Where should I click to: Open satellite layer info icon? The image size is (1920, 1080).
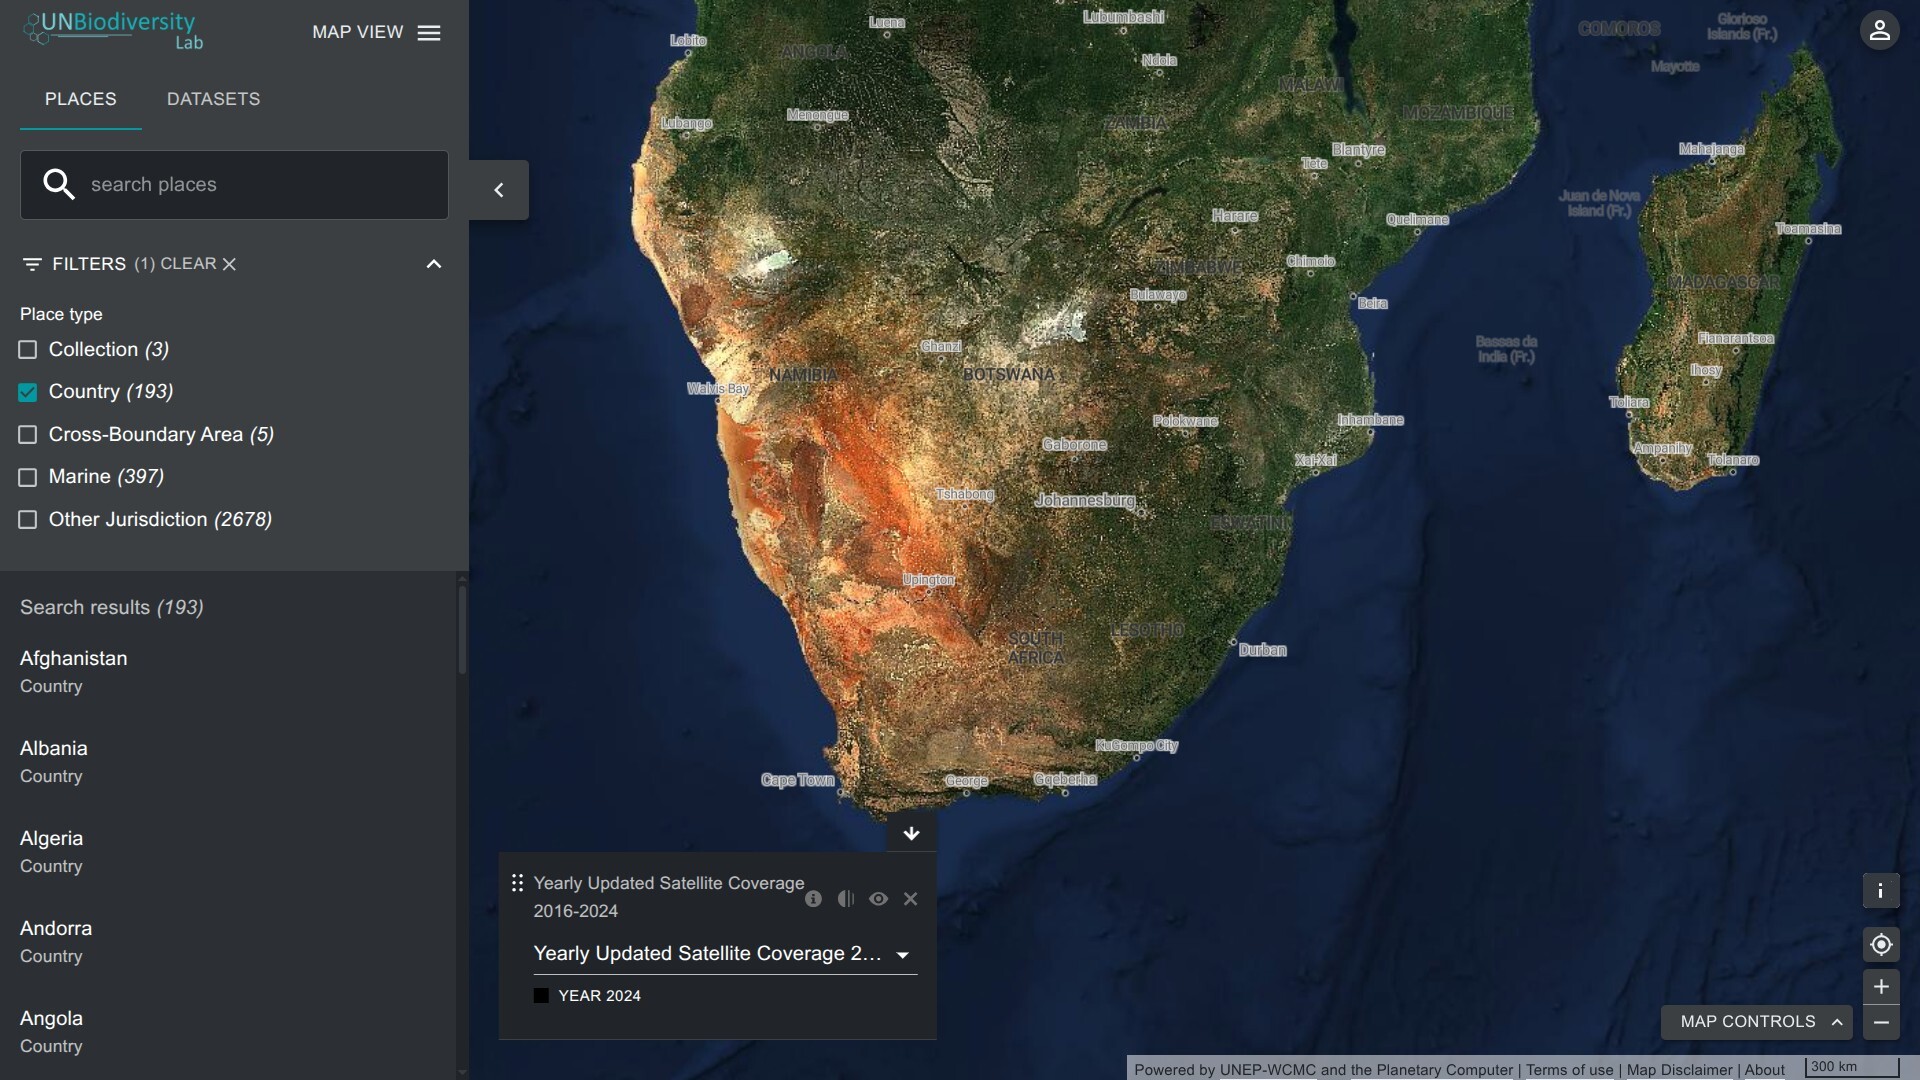[x=813, y=899]
